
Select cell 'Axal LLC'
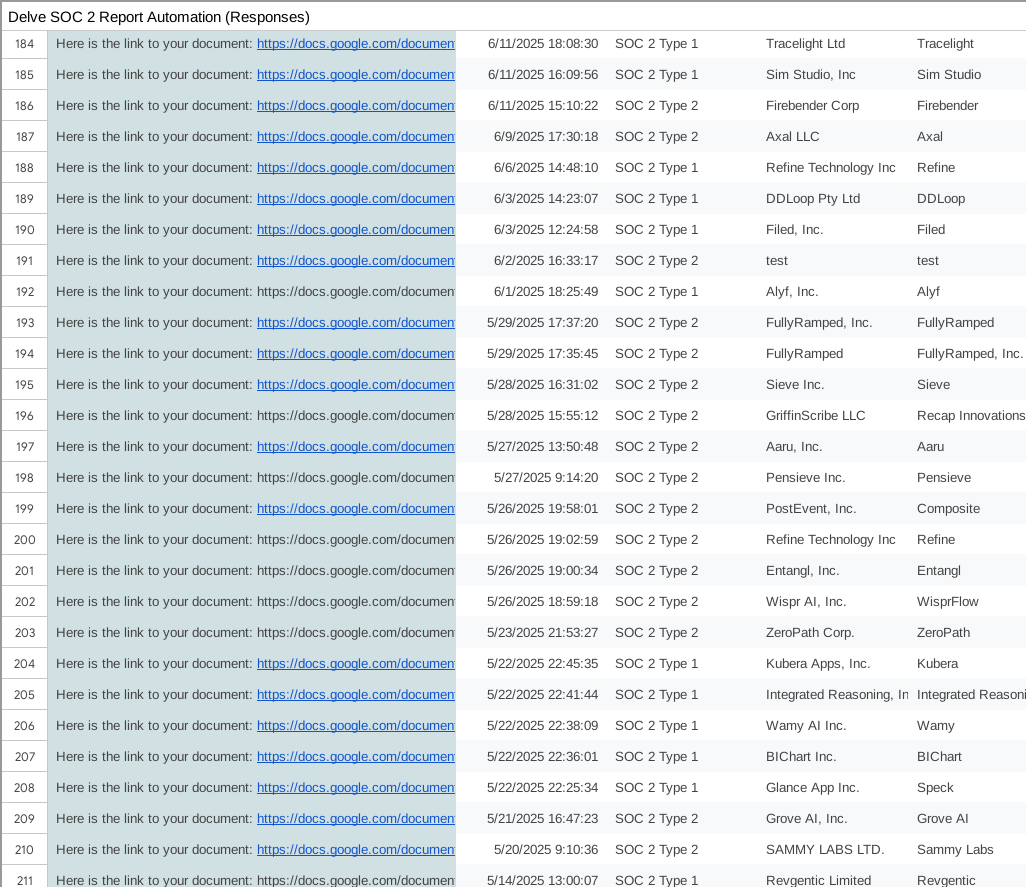[x=792, y=137]
